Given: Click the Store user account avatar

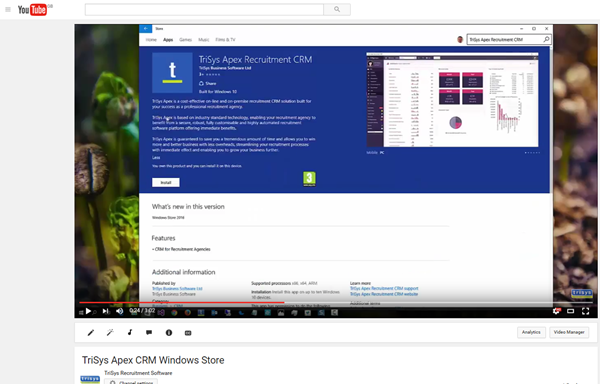Looking at the screenshot, I should [460, 39].
